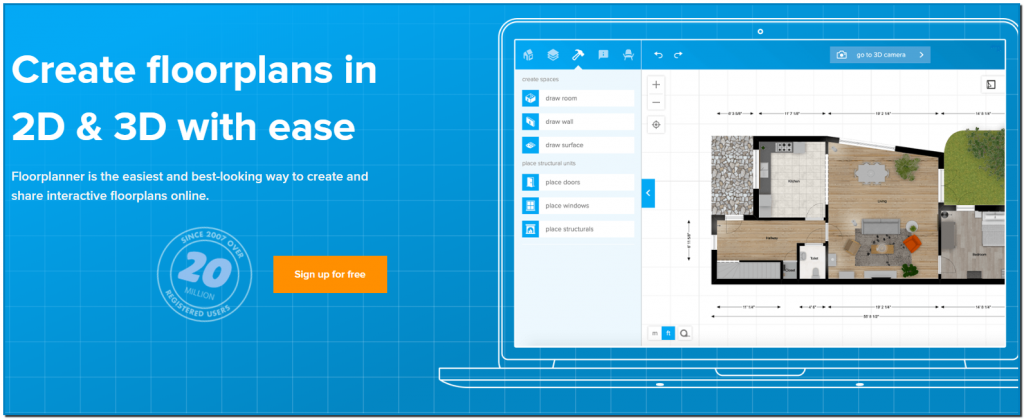
Task: Select the hammer build tool
Action: [x=578, y=54]
